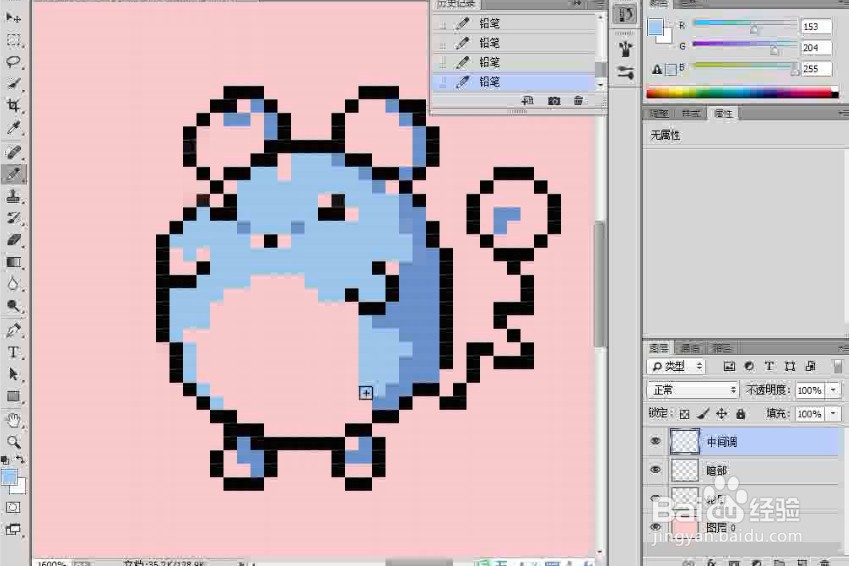849x566 pixels.
Task: Open the 属性 panel flyout menu
Action: pyautogui.click(x=843, y=113)
